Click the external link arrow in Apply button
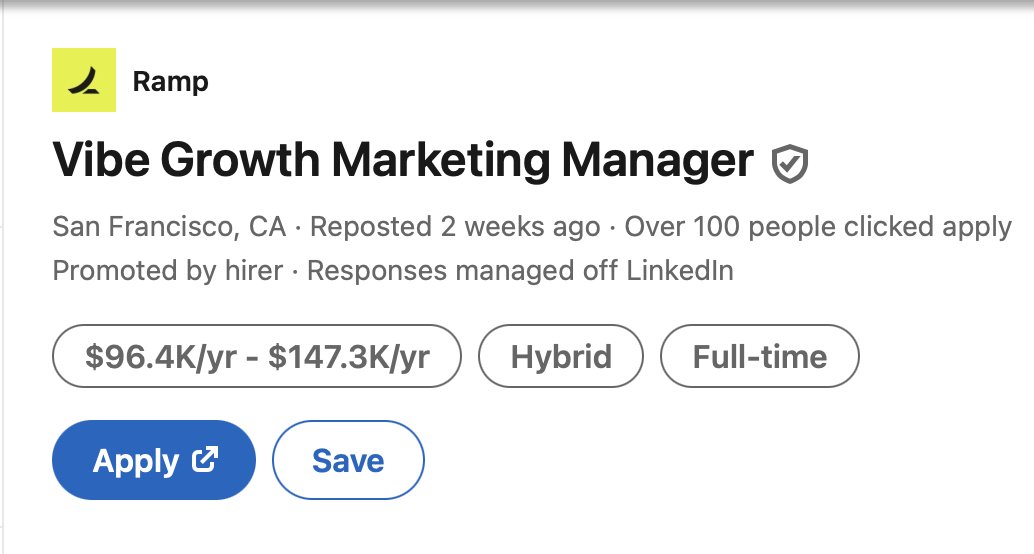Viewport: 1034px width, 554px height. pos(206,460)
